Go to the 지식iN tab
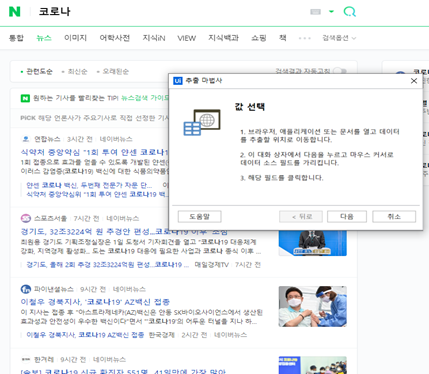This screenshot has height=374, width=429. click(154, 38)
